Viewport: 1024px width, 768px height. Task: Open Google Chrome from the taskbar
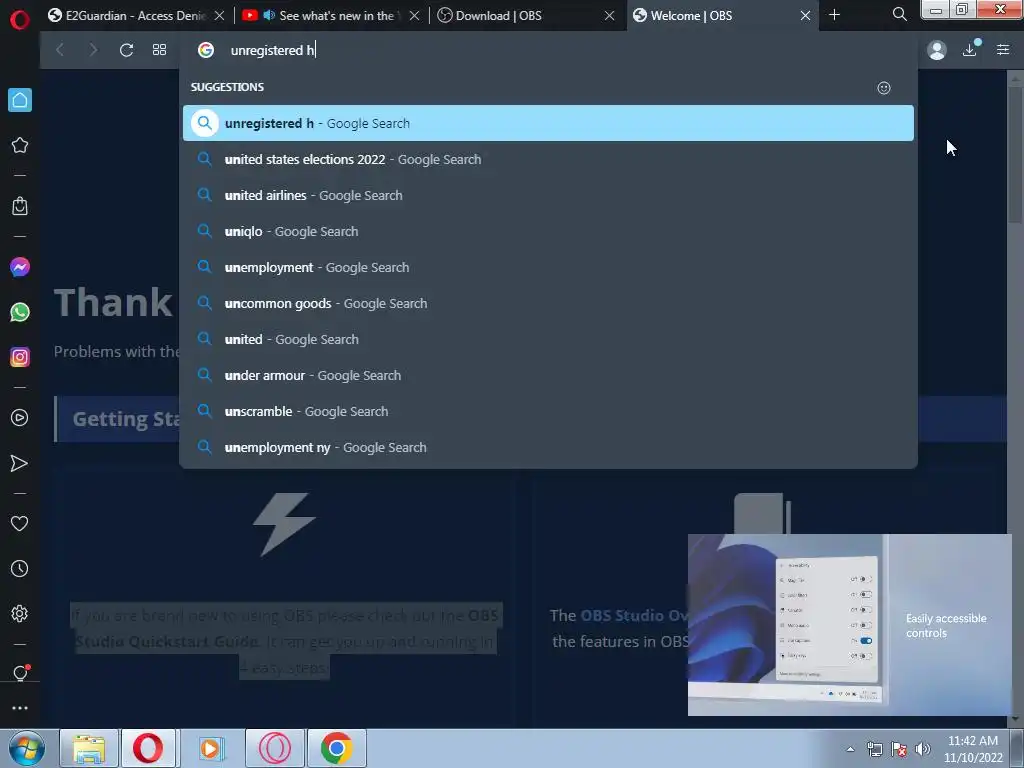pyautogui.click(x=336, y=748)
